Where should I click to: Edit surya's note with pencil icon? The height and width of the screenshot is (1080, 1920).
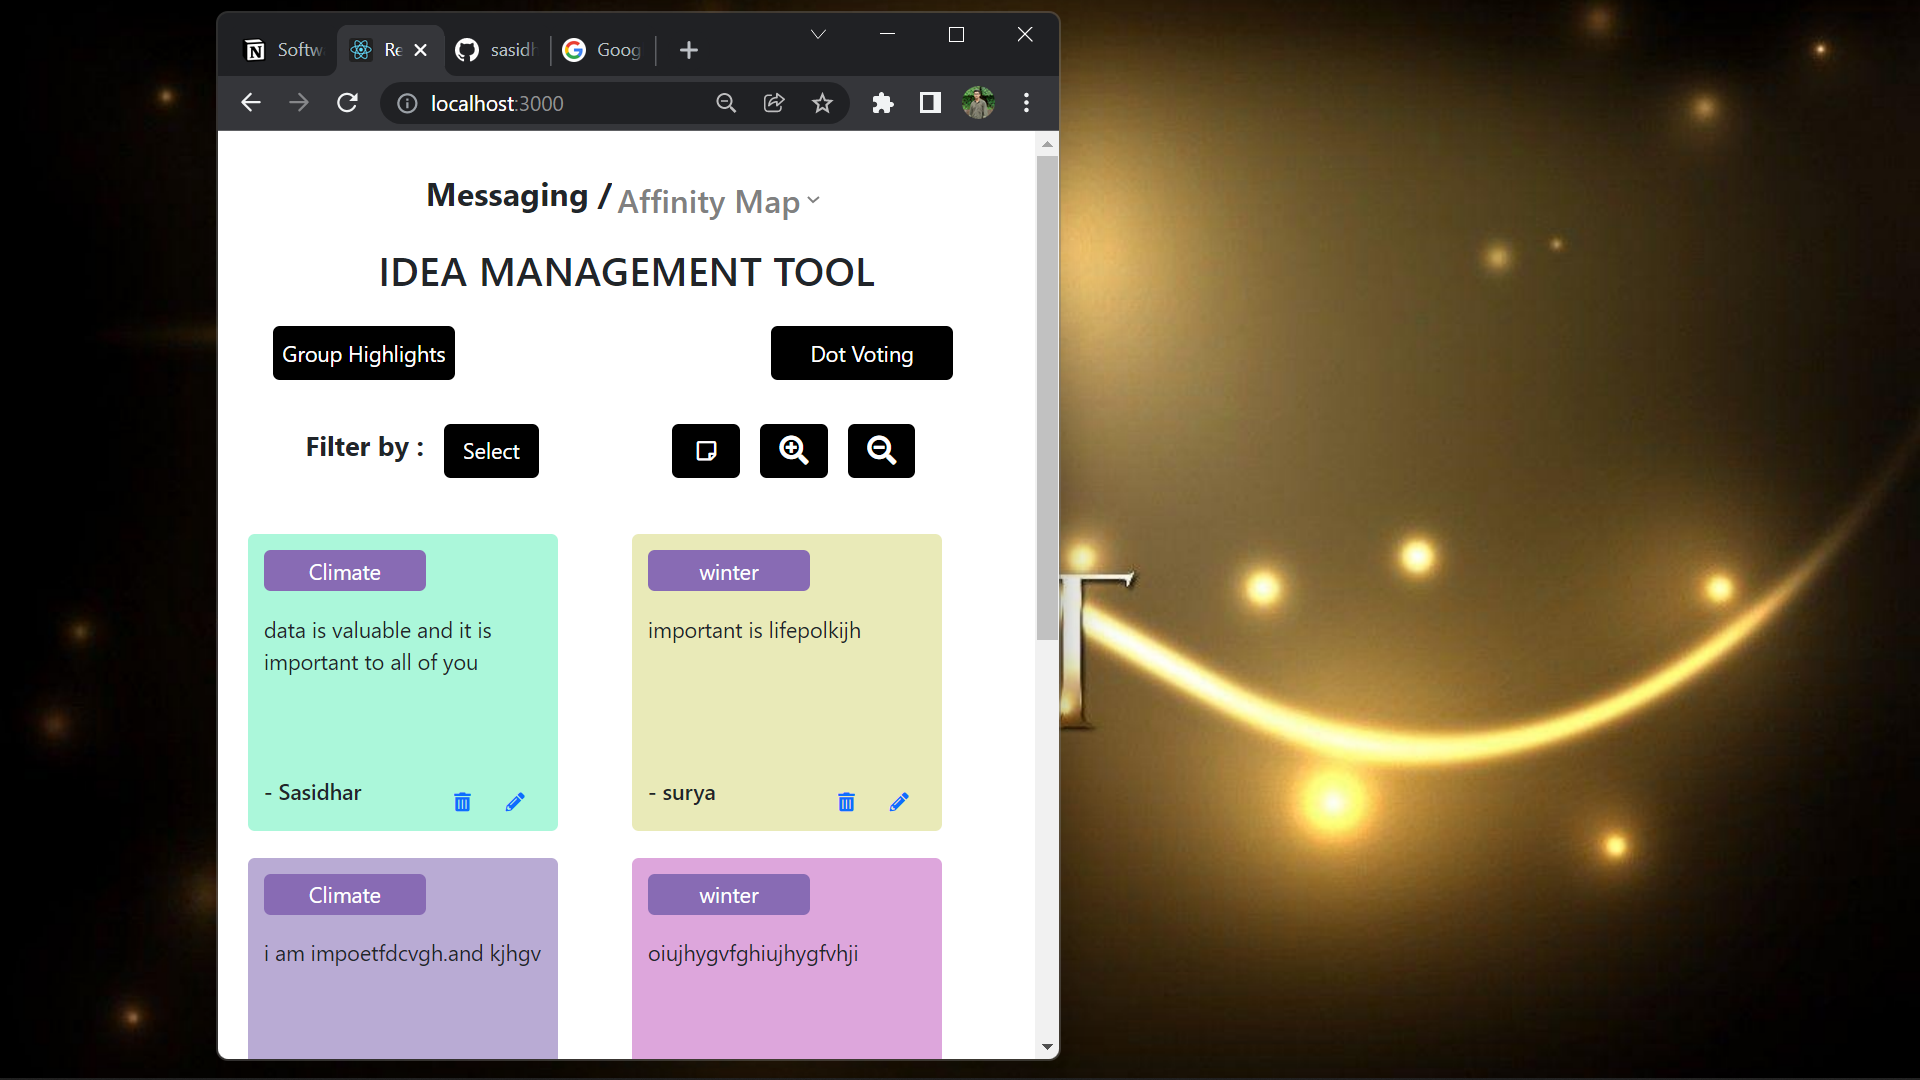899,802
